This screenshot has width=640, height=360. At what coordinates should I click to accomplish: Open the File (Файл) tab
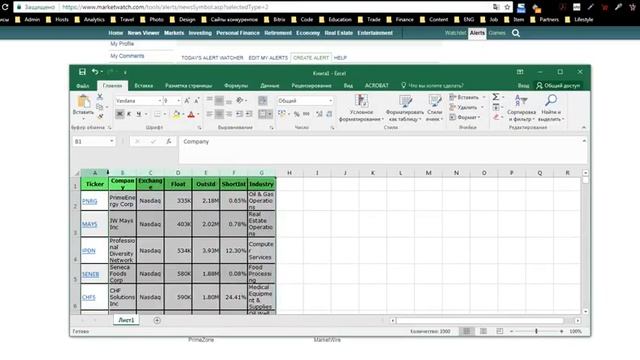83,86
